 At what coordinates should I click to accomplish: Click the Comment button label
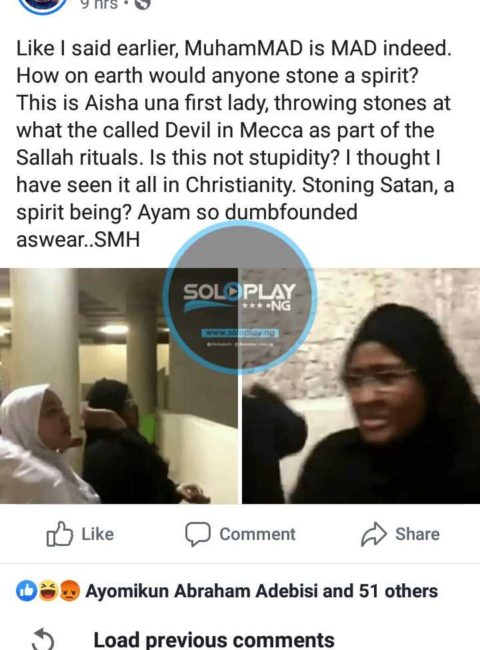257,534
